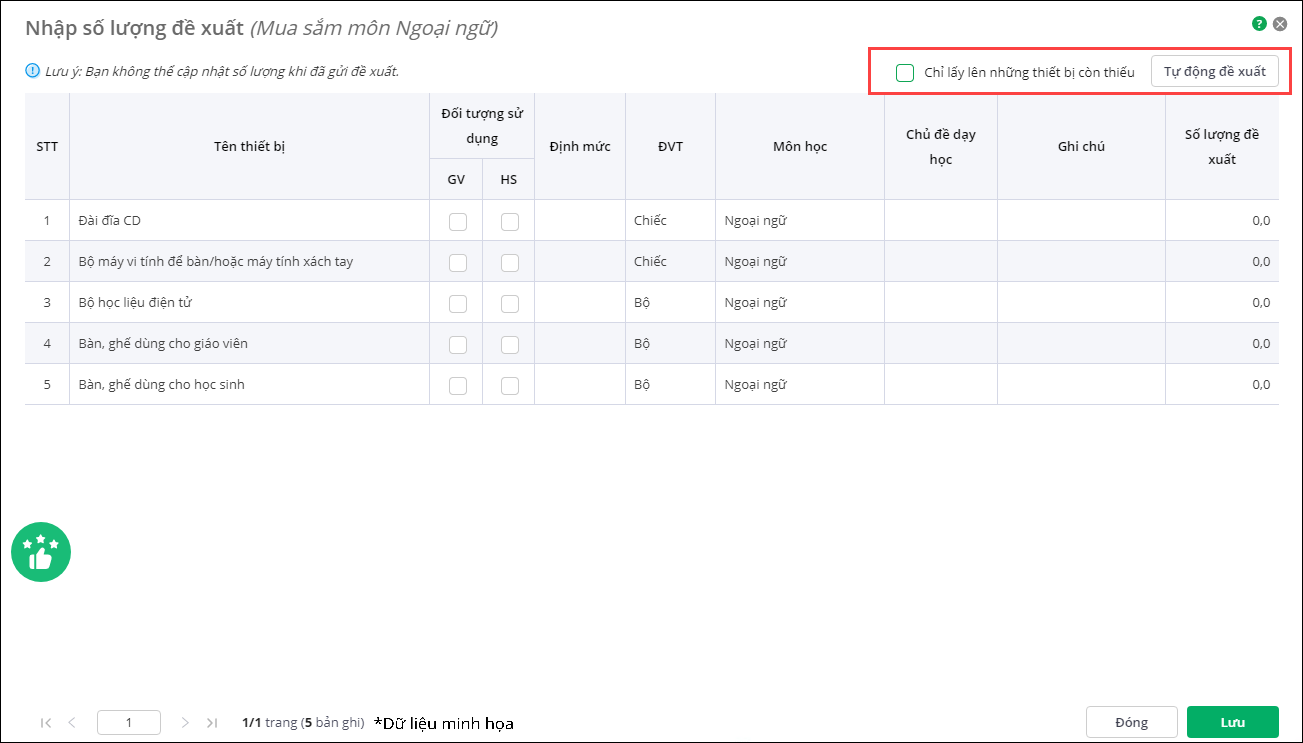Tick HS checkbox for Bộ học liệu điện tử
The width and height of the screenshot is (1303, 743).
coord(510,303)
